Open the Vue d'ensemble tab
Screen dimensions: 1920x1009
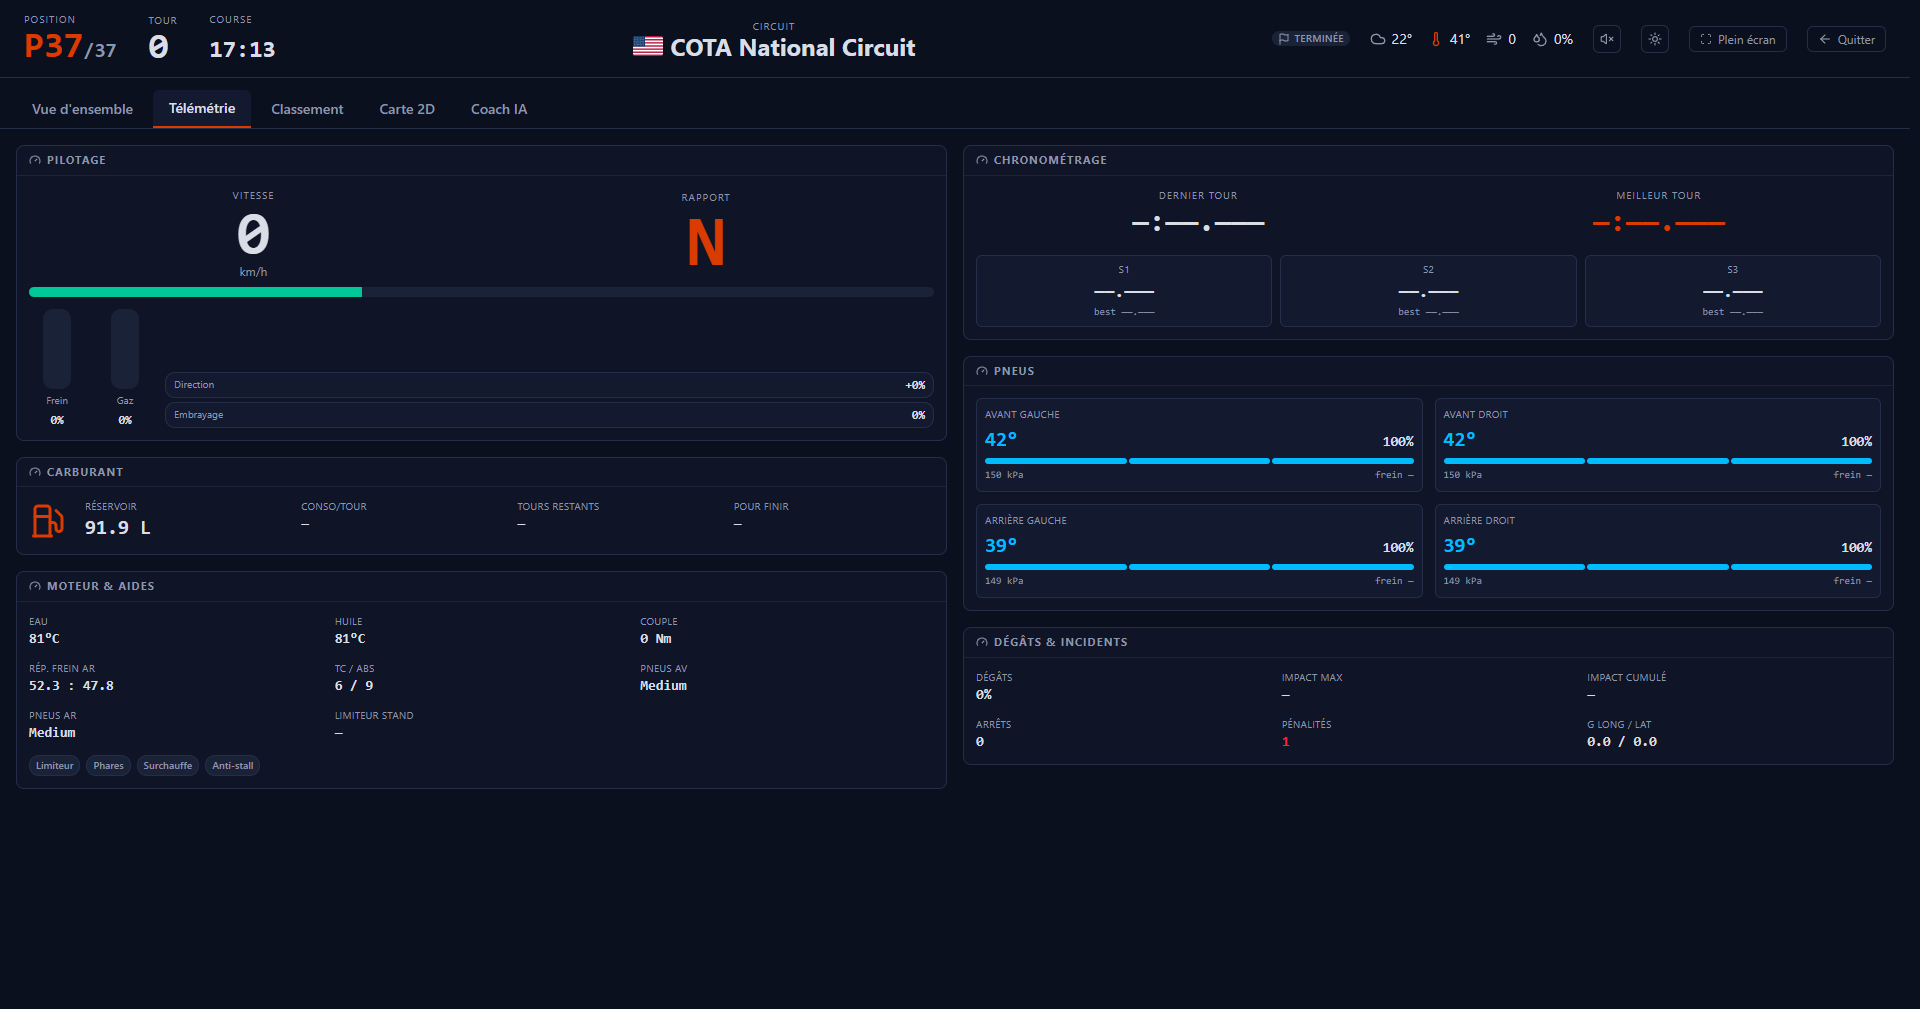coord(82,109)
